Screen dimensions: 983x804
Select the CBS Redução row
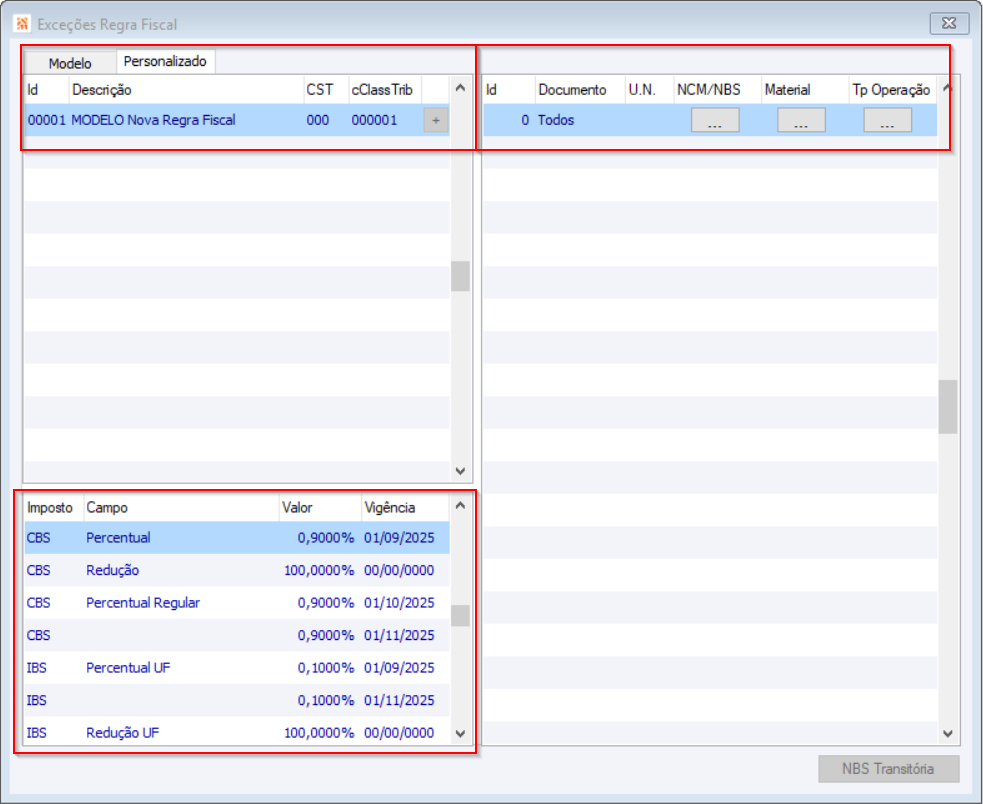coord(237,570)
